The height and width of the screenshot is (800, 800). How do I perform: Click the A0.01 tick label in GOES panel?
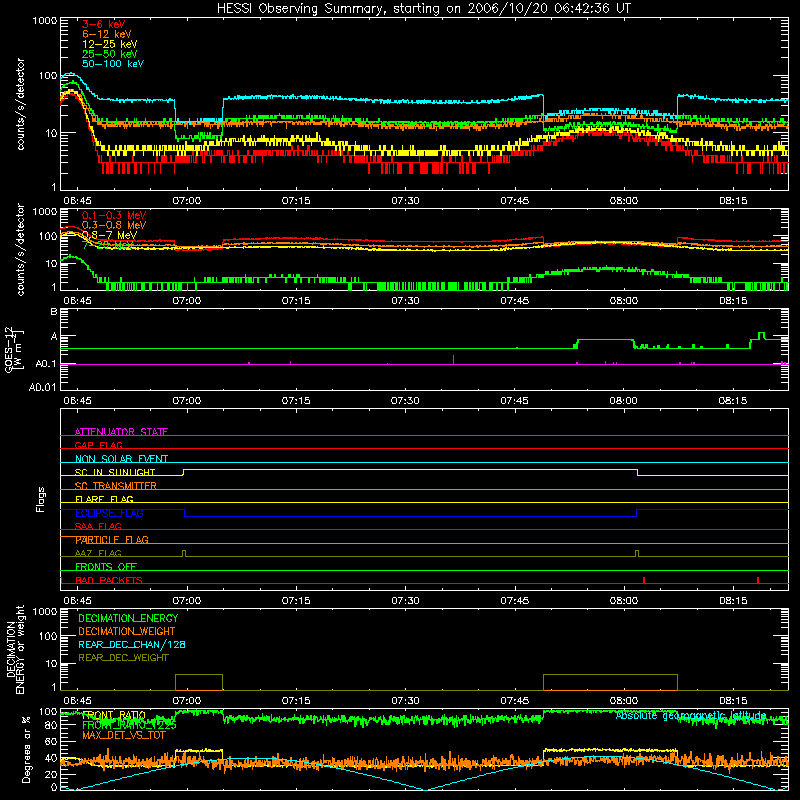tap(42, 387)
